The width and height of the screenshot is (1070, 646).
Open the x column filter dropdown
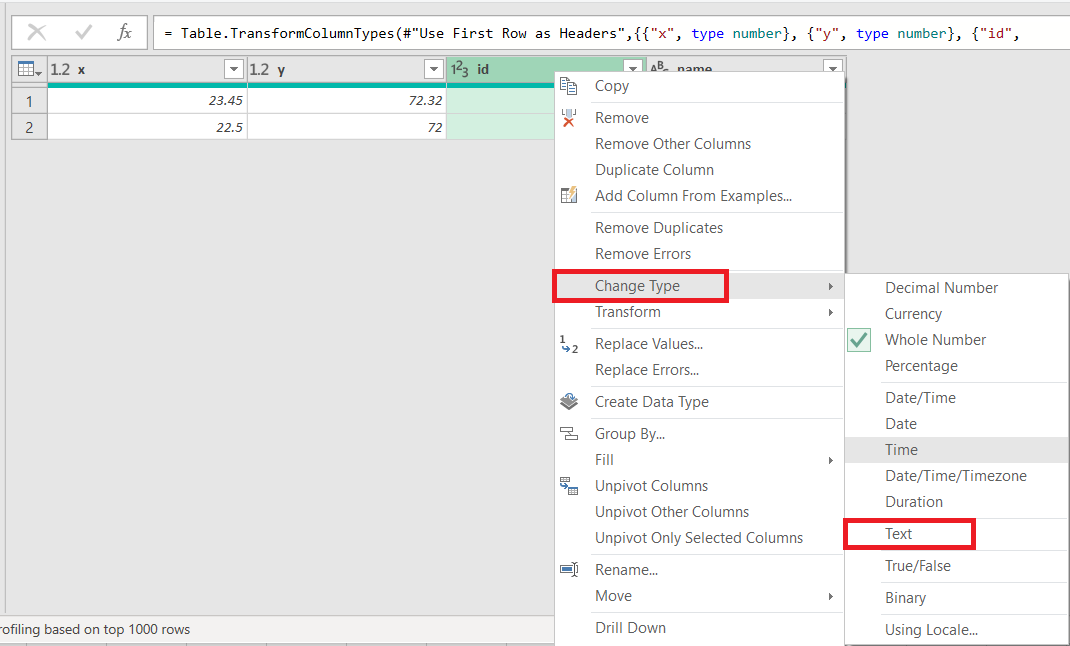[233, 68]
